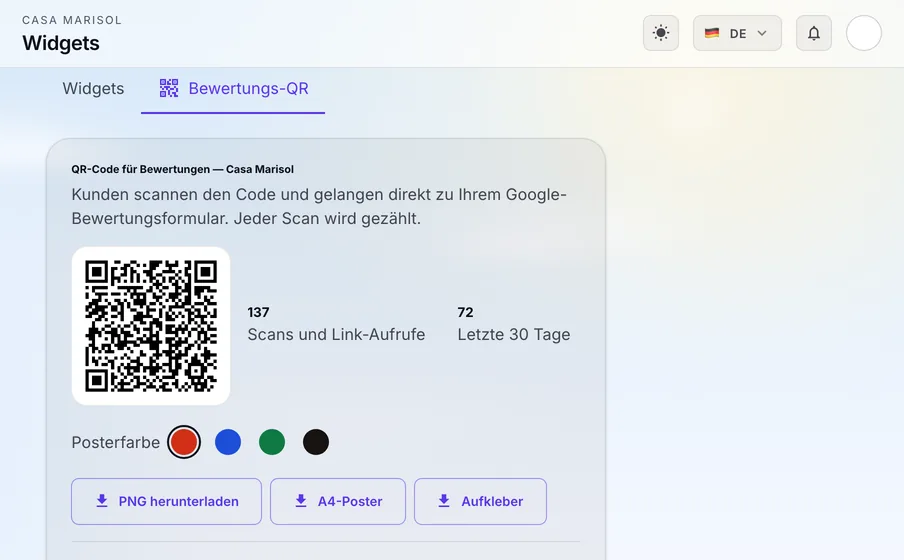
Task: Open the user avatar menu
Action: 864,33
